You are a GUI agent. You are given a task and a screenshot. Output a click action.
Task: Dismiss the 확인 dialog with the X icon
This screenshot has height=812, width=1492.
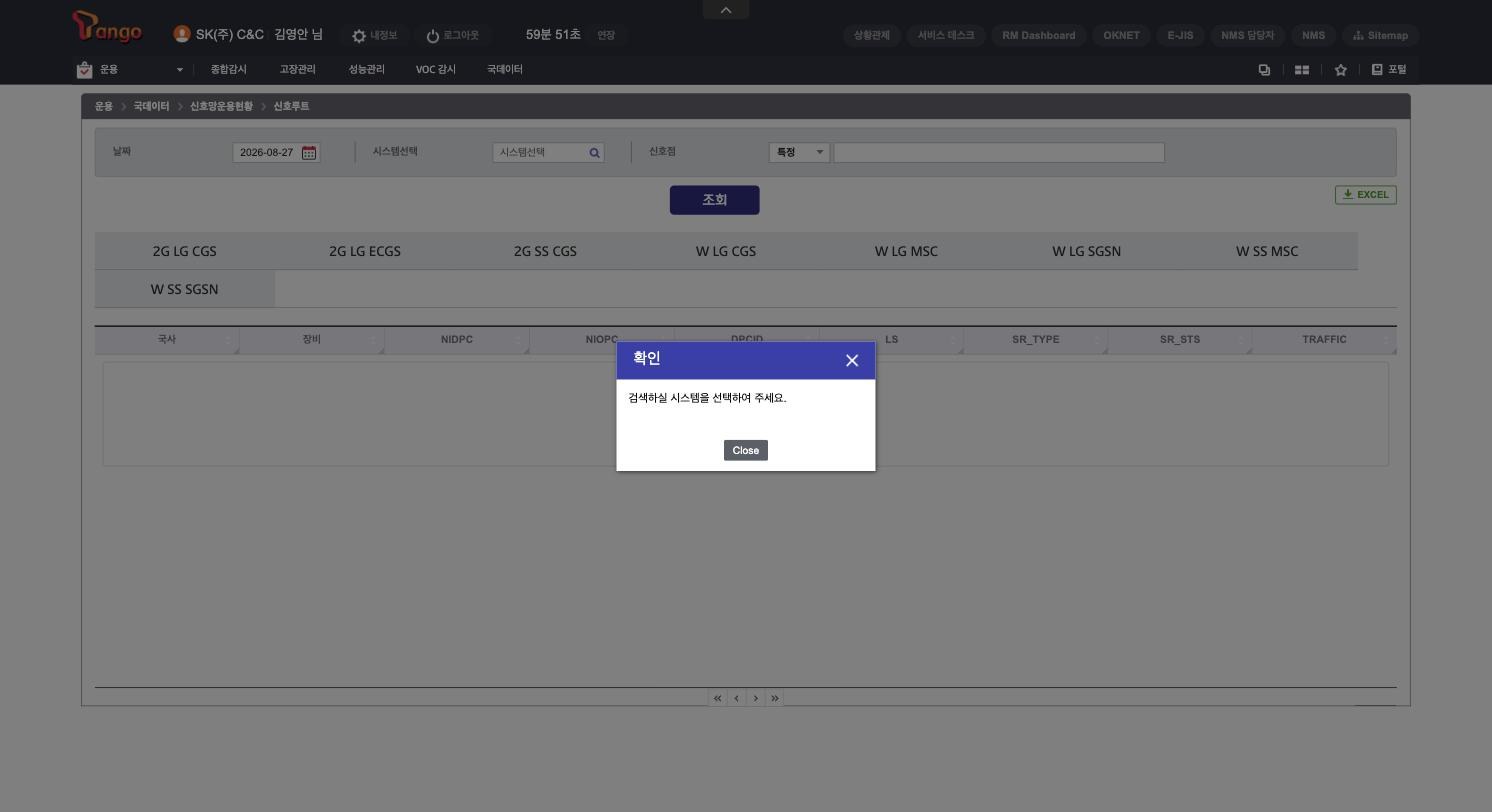tap(852, 360)
